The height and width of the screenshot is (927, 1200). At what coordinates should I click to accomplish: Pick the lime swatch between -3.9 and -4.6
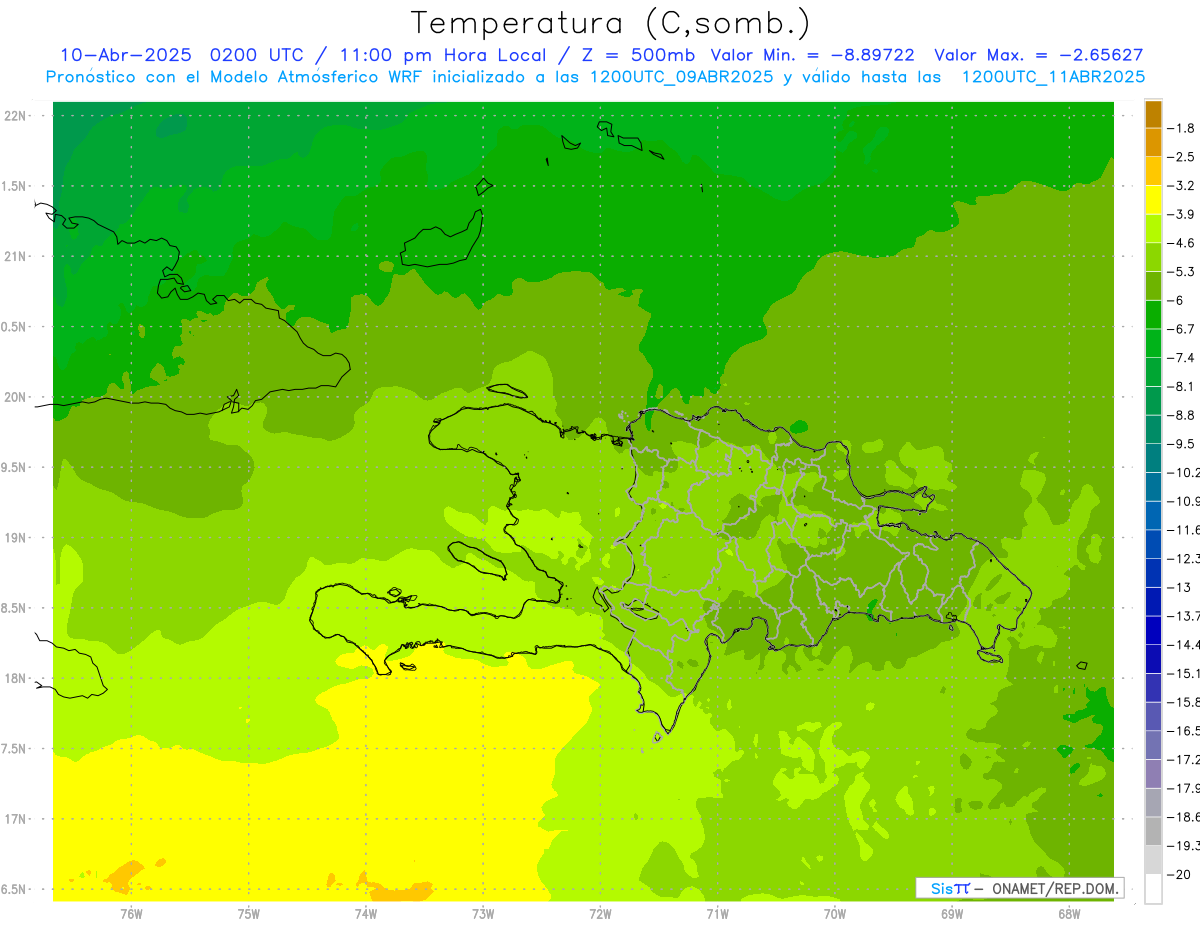tap(1153, 229)
